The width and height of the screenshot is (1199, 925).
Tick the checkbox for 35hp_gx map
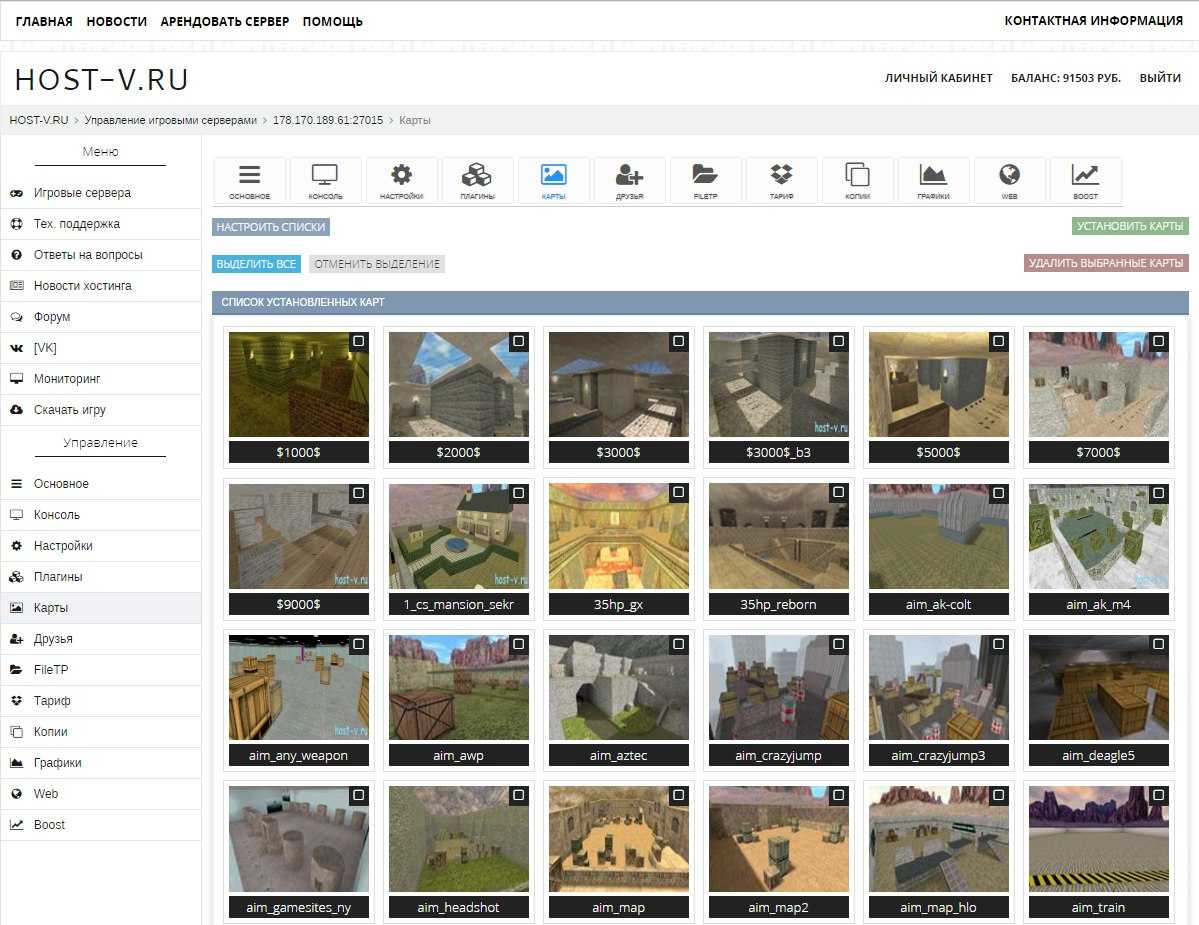(x=679, y=493)
